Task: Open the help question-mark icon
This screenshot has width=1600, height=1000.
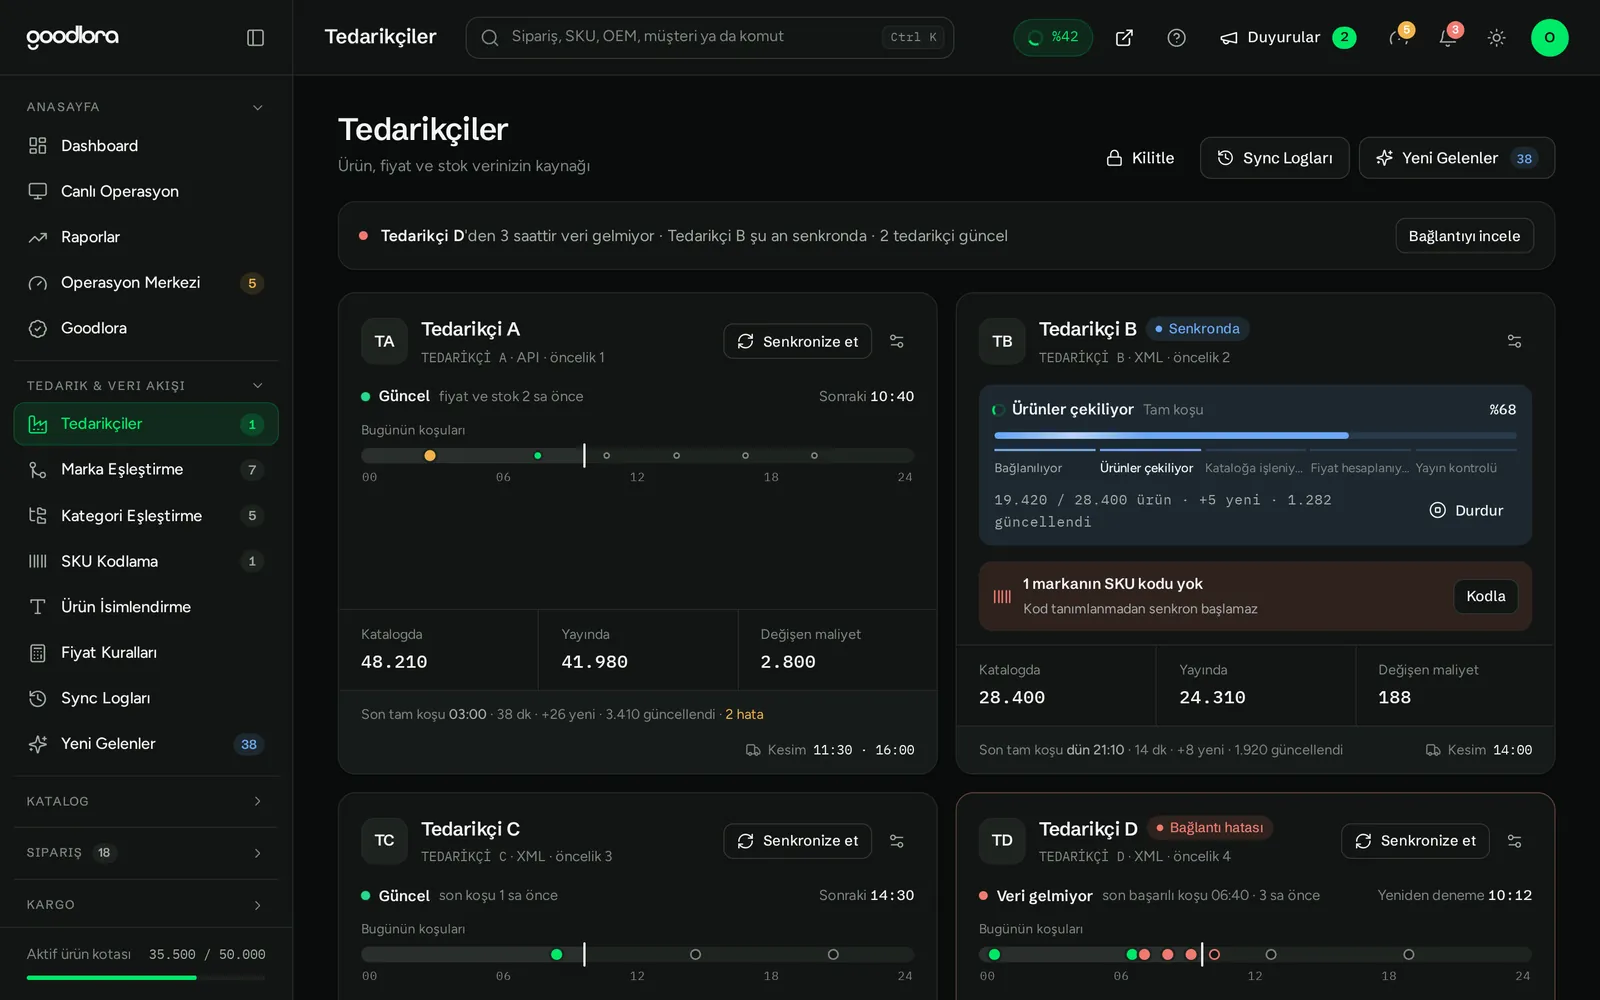Action: click(1177, 38)
